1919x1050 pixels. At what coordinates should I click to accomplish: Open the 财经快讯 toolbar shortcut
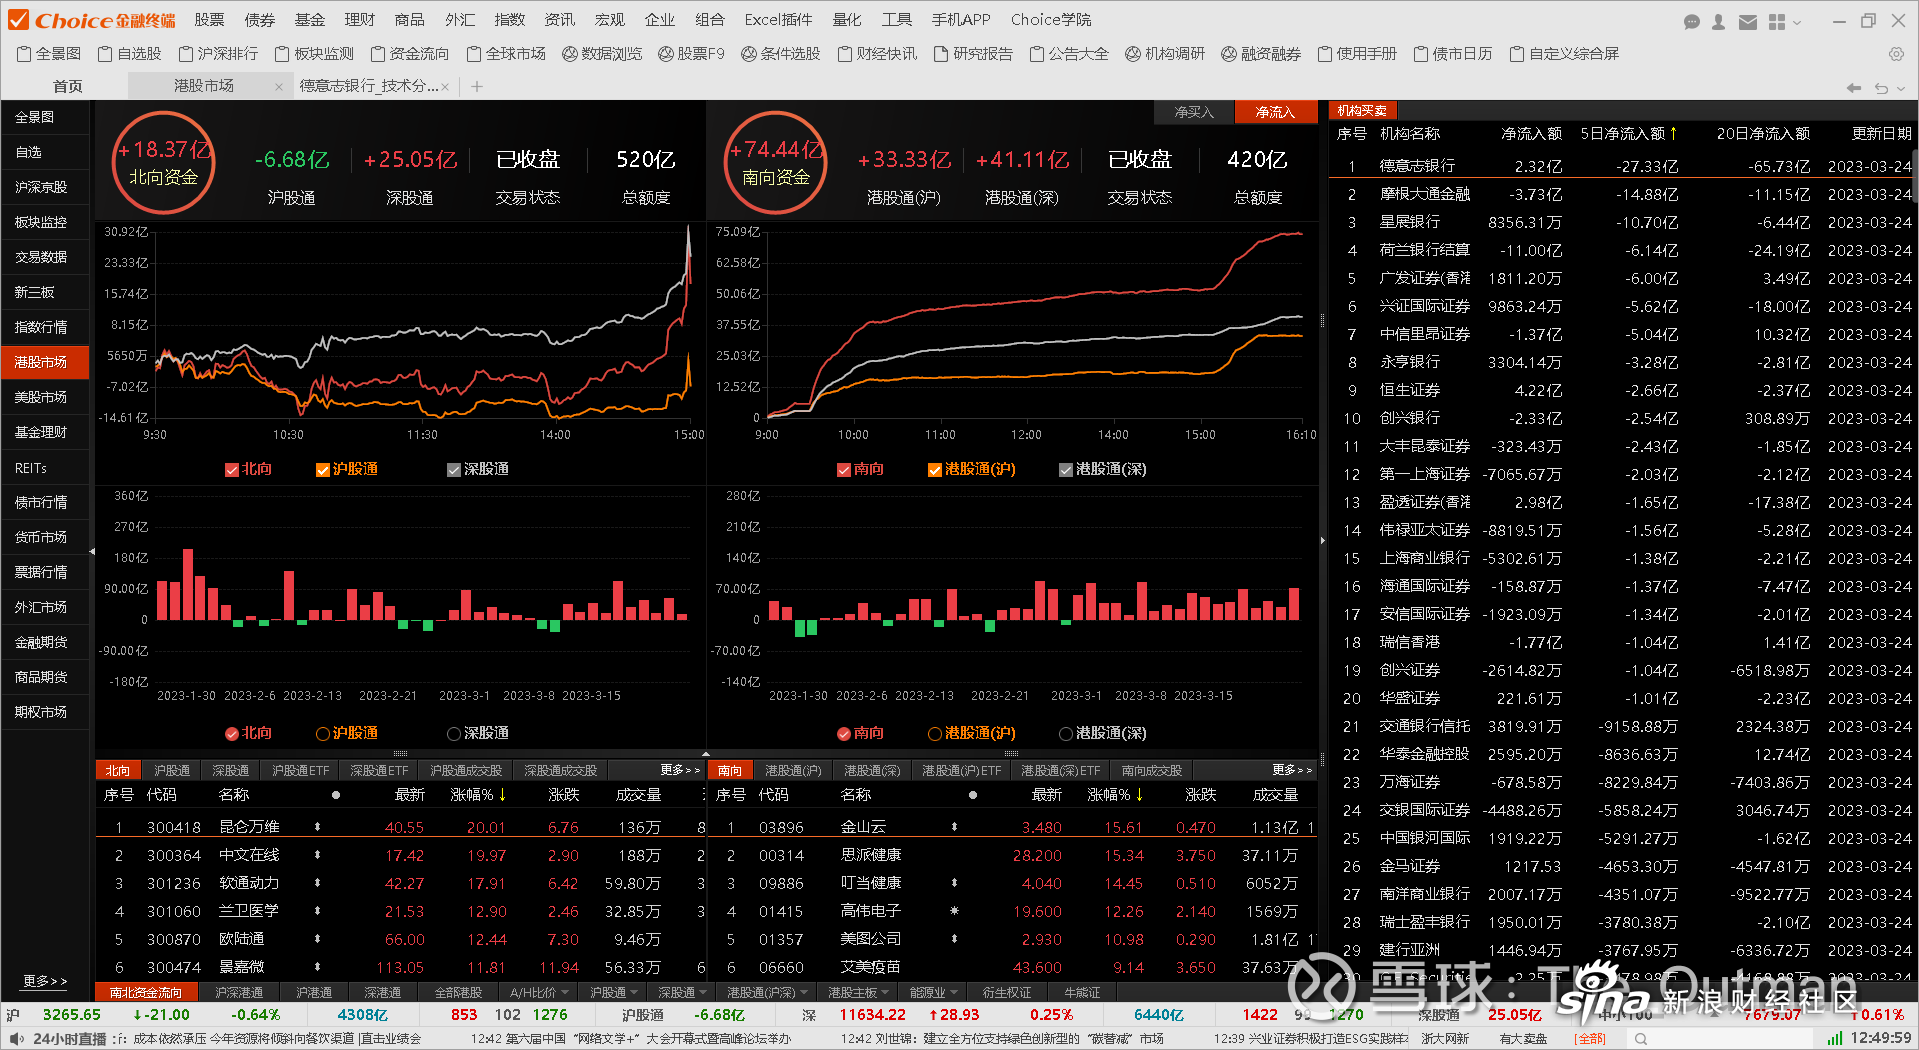pyautogui.click(x=877, y=54)
